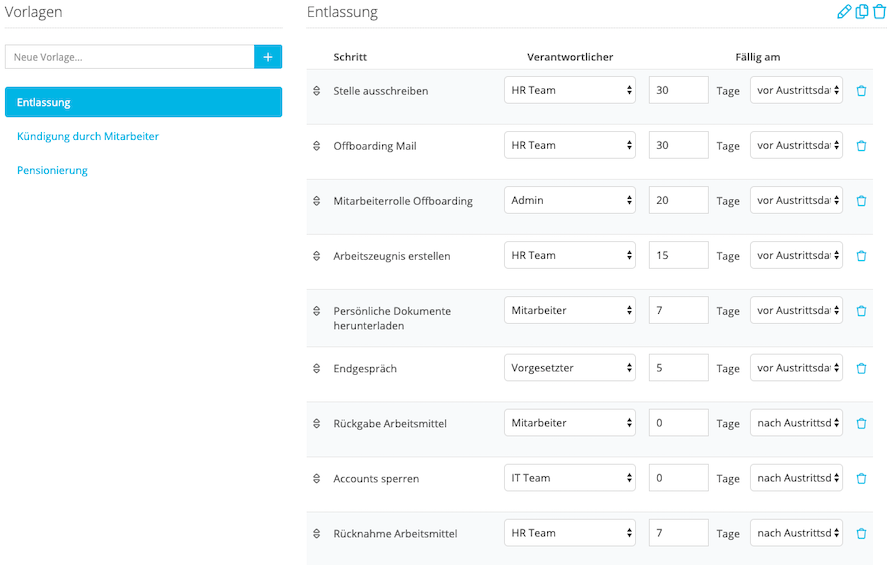
Task: Click days field showing 20
Action: [679, 200]
